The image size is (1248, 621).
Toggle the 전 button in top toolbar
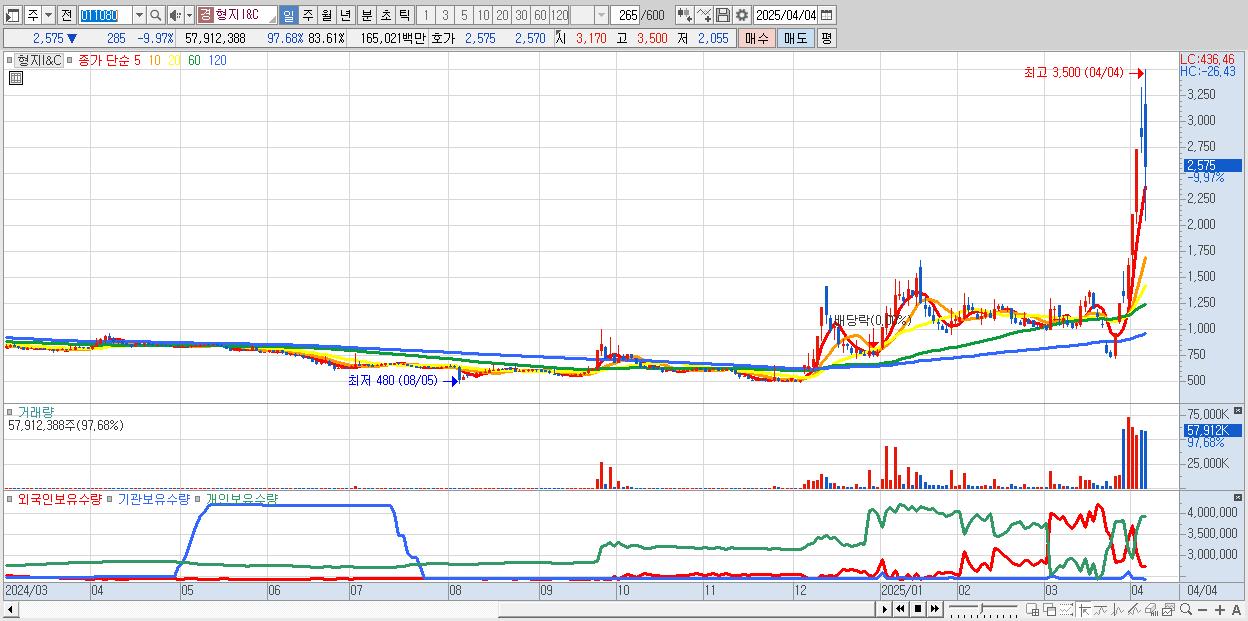(67, 15)
